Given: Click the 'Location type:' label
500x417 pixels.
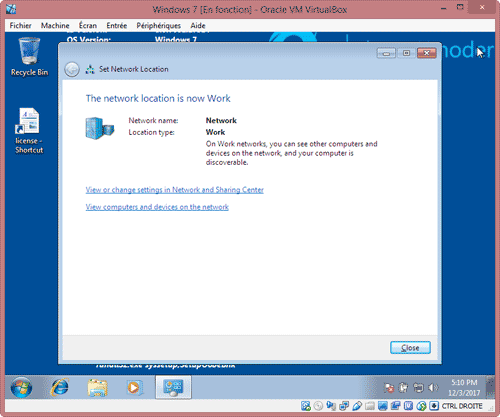Looking at the screenshot, I should 151,132.
